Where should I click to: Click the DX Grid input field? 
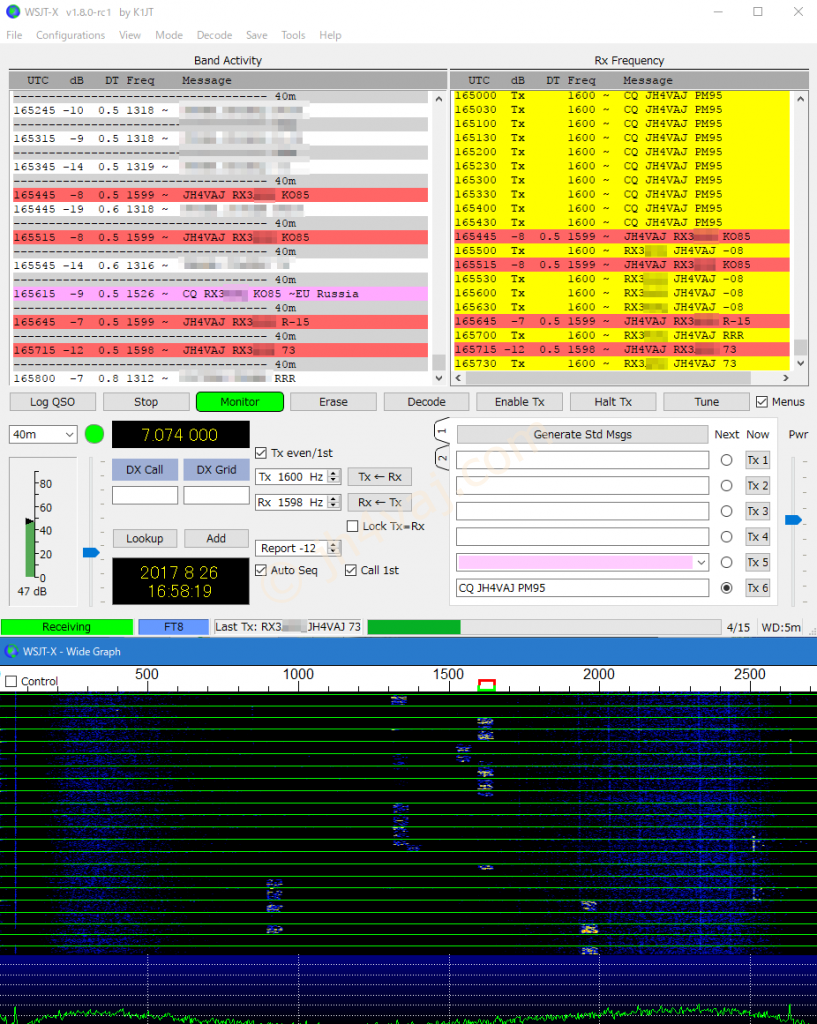coord(216,495)
